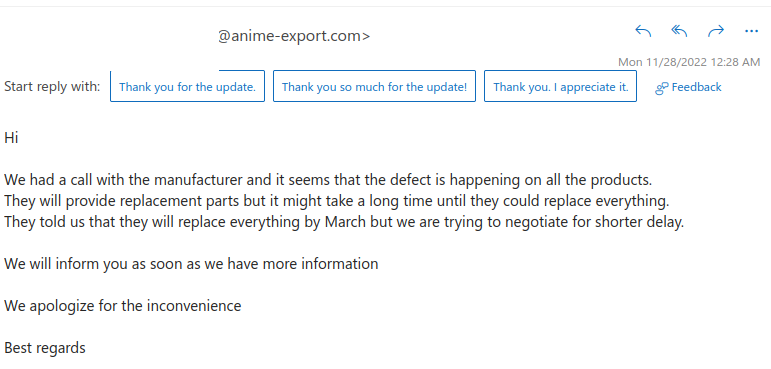Click the "We will inform you" sentence
Viewport: 771px width, 369px height.
[191, 264]
